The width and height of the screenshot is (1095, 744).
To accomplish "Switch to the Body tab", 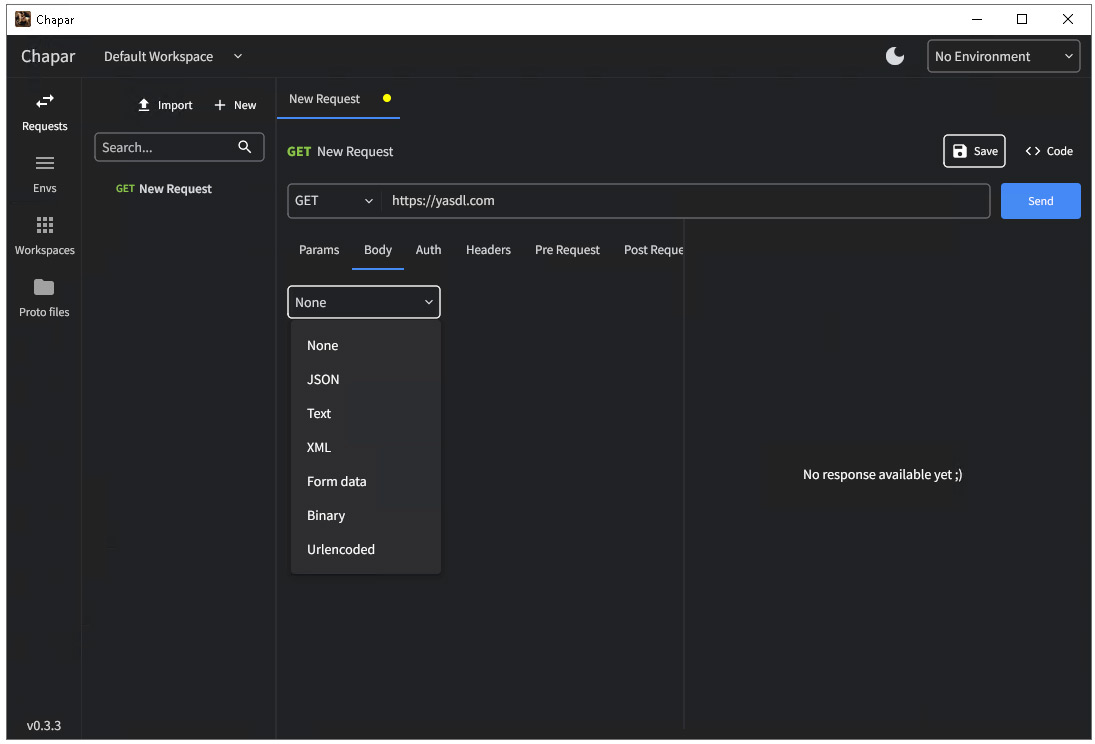I will pos(378,250).
